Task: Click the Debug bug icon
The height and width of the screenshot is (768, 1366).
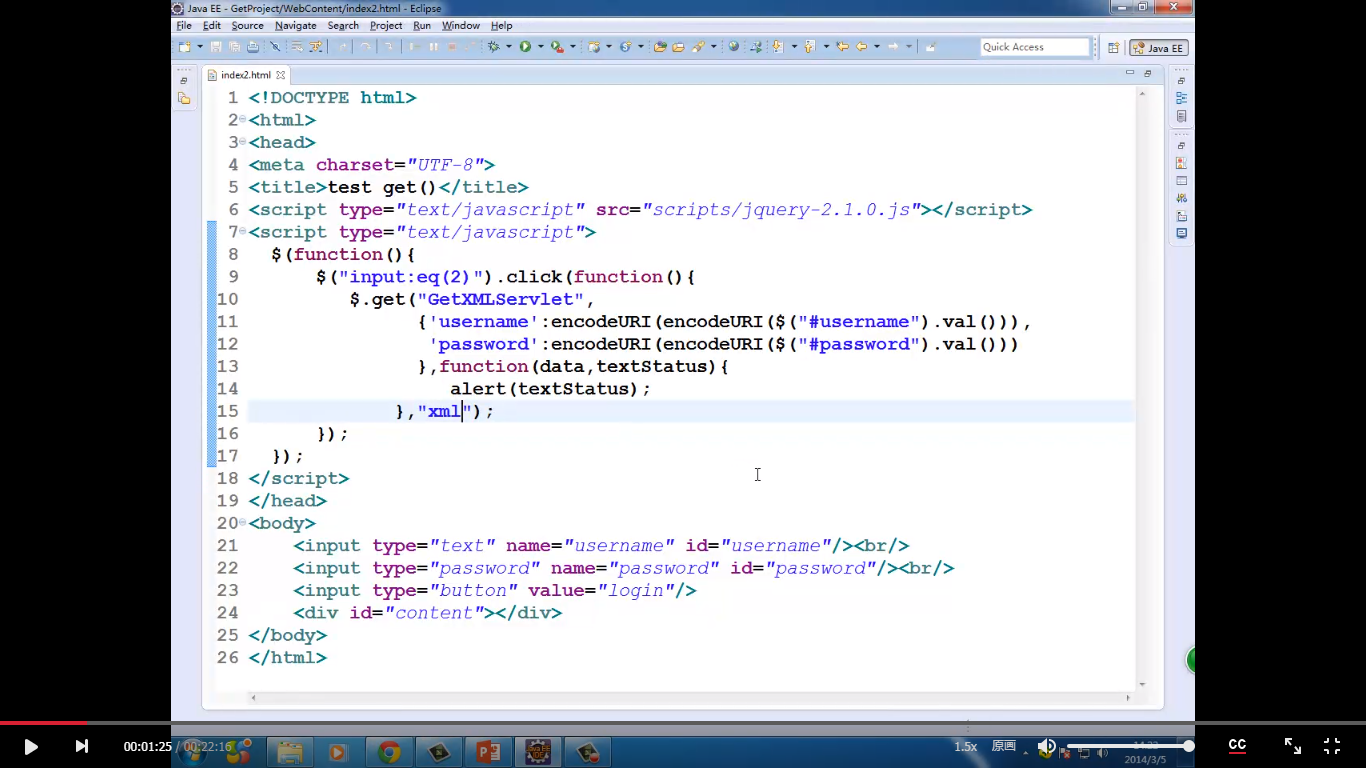Action: coord(493,46)
